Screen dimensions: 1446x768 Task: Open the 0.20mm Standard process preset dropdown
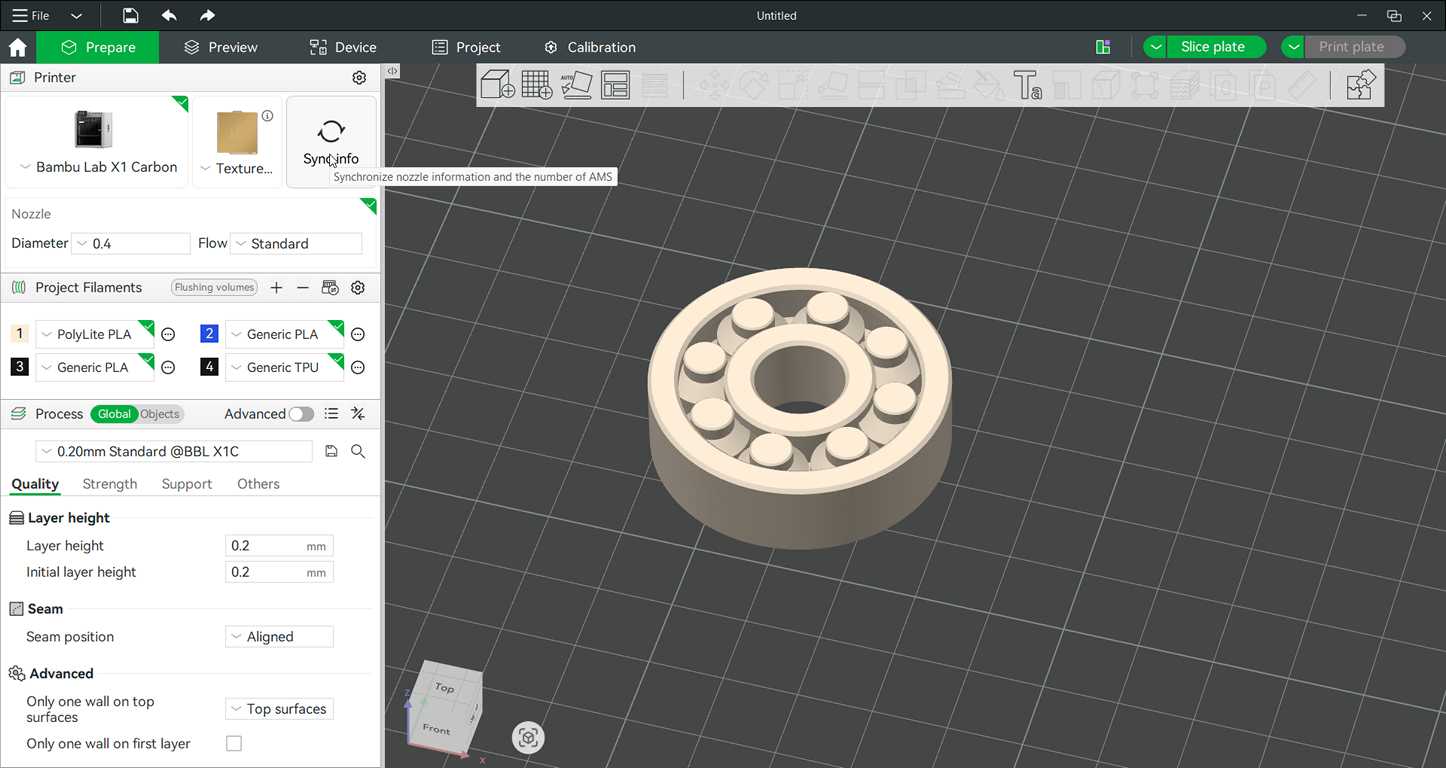[174, 451]
